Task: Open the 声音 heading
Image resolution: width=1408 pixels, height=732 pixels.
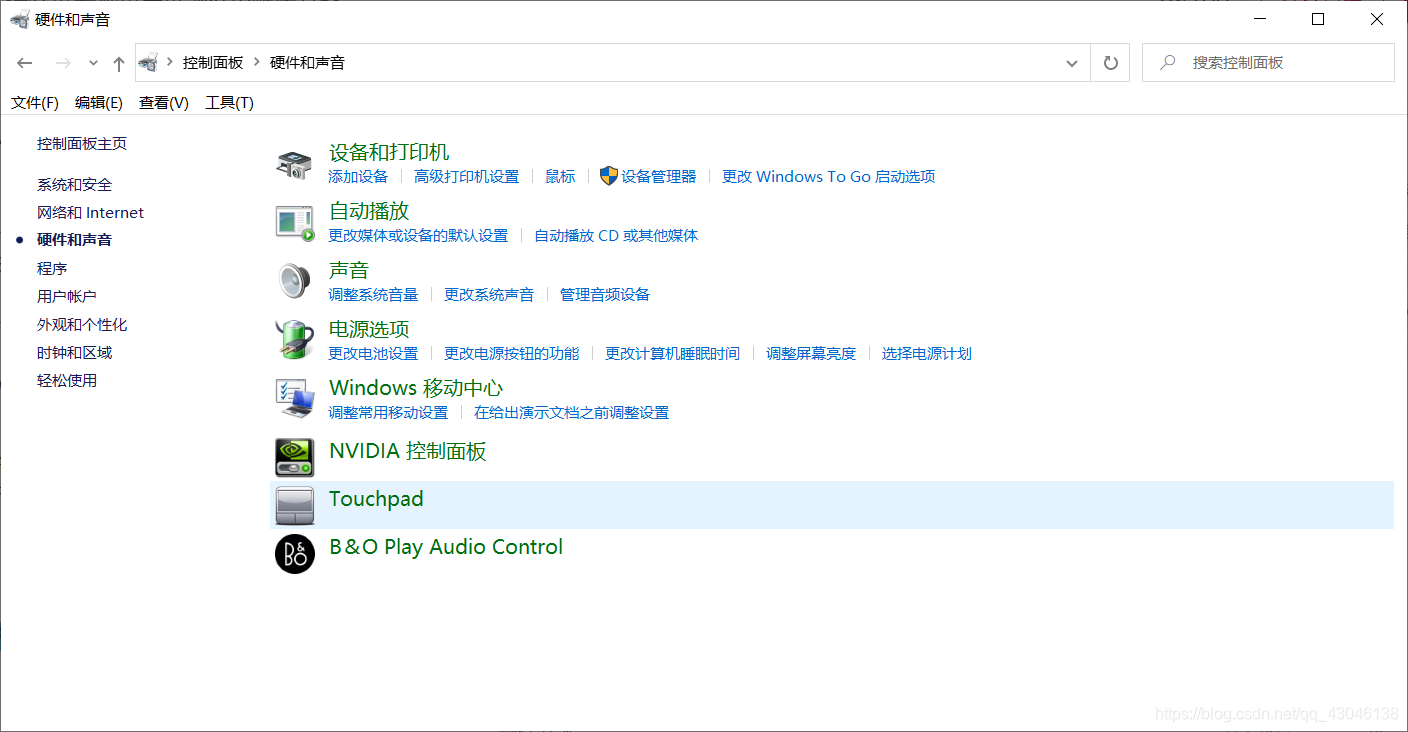Action: coord(349,270)
